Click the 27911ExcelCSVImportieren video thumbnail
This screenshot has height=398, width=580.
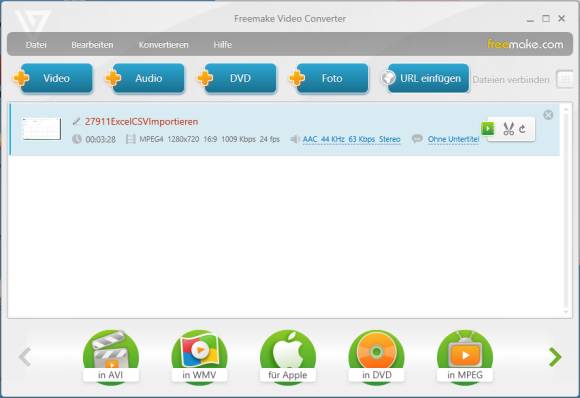[x=42, y=129]
